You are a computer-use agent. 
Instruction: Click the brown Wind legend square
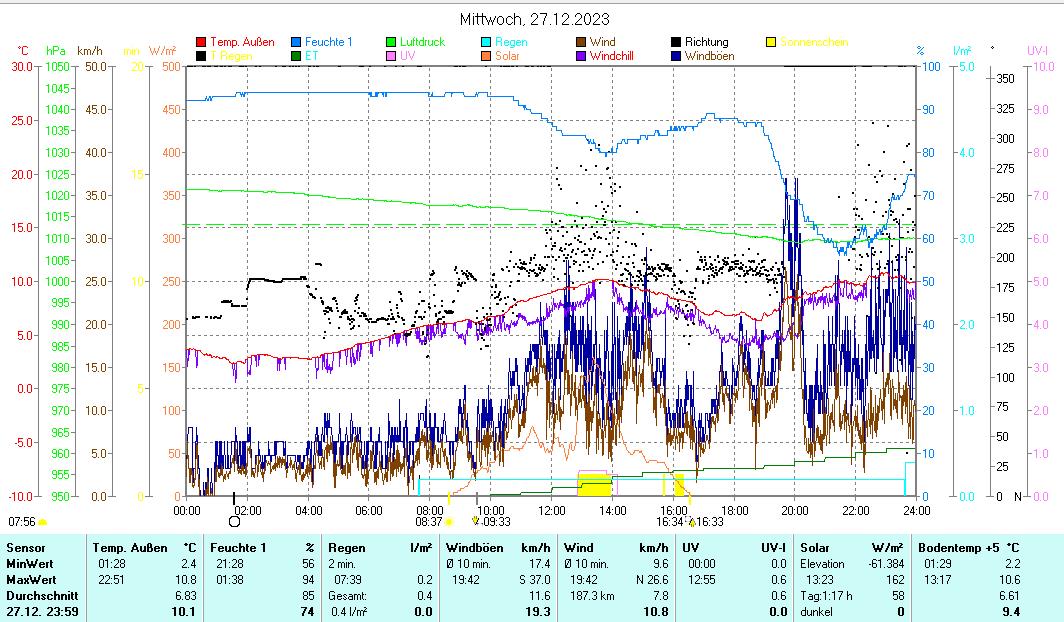581,43
